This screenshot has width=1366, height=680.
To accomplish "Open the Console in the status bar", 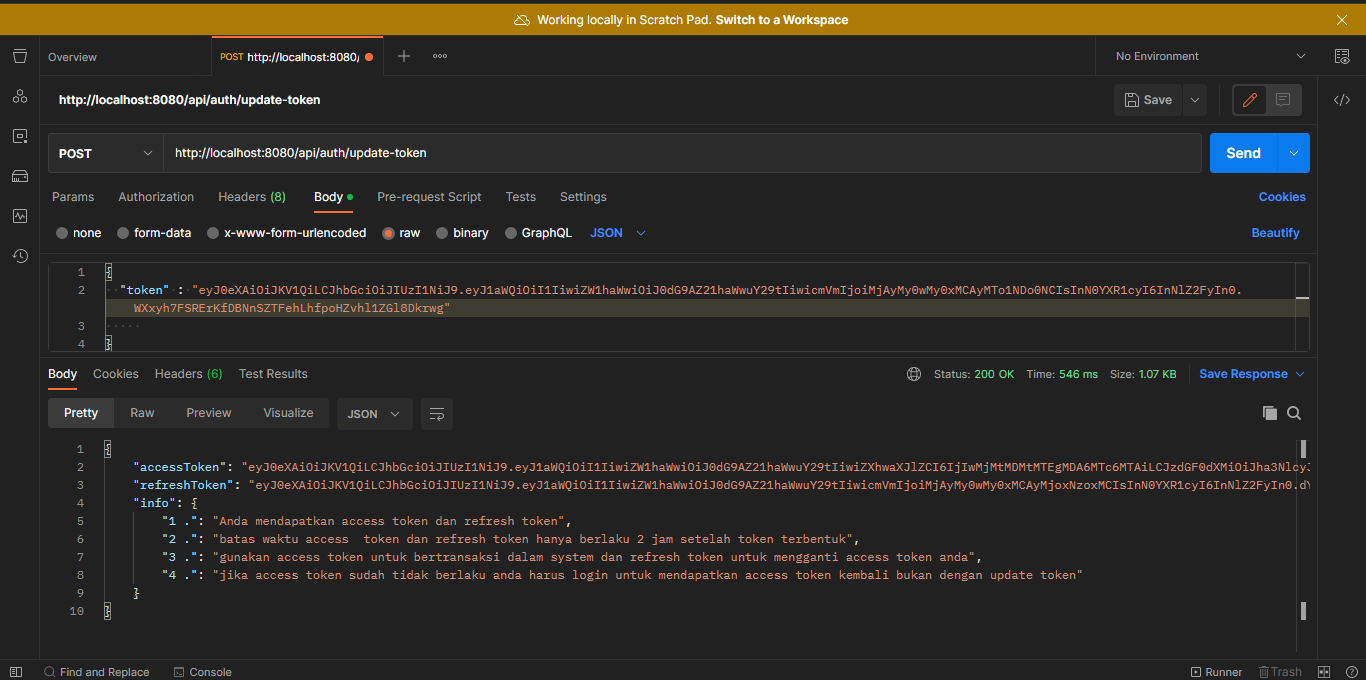I will (202, 672).
